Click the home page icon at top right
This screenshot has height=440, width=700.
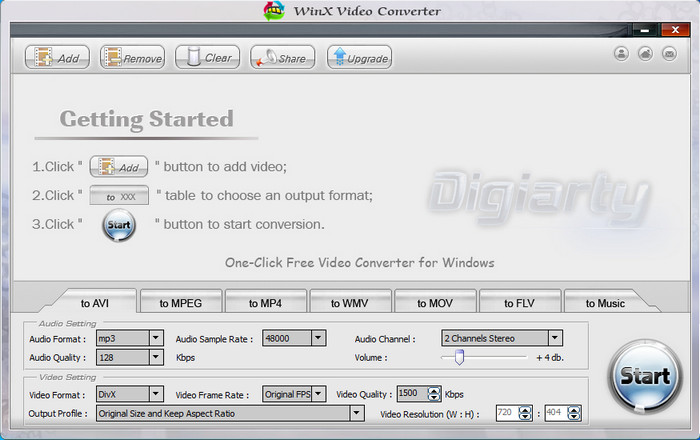[x=645, y=53]
